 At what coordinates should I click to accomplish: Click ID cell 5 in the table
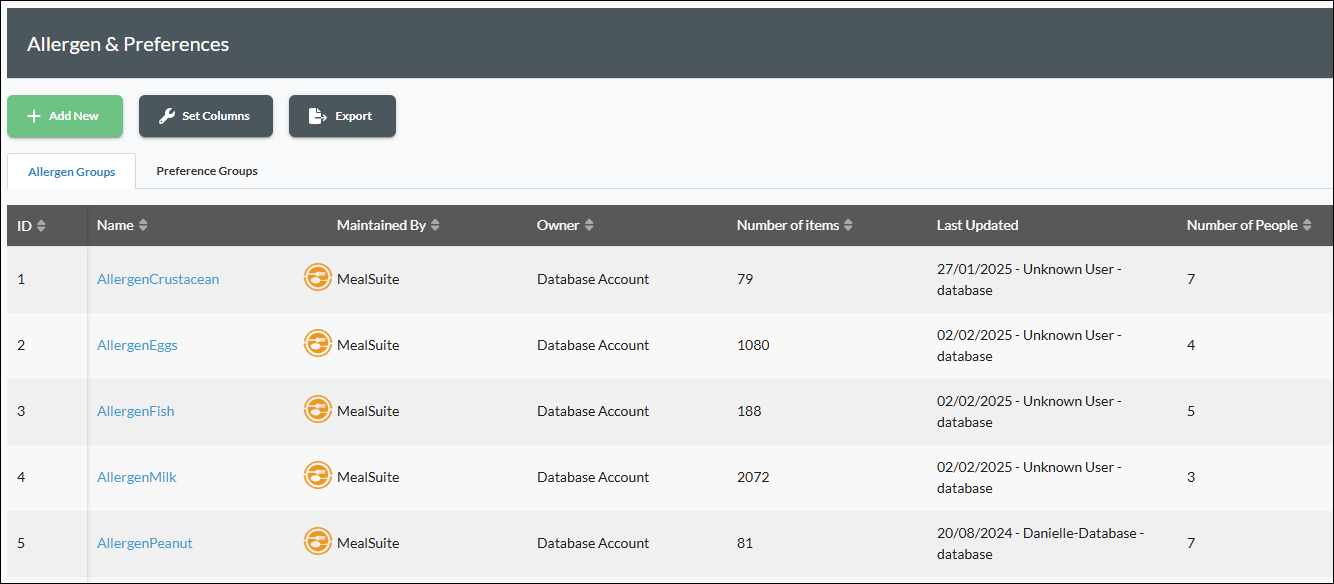(21, 543)
